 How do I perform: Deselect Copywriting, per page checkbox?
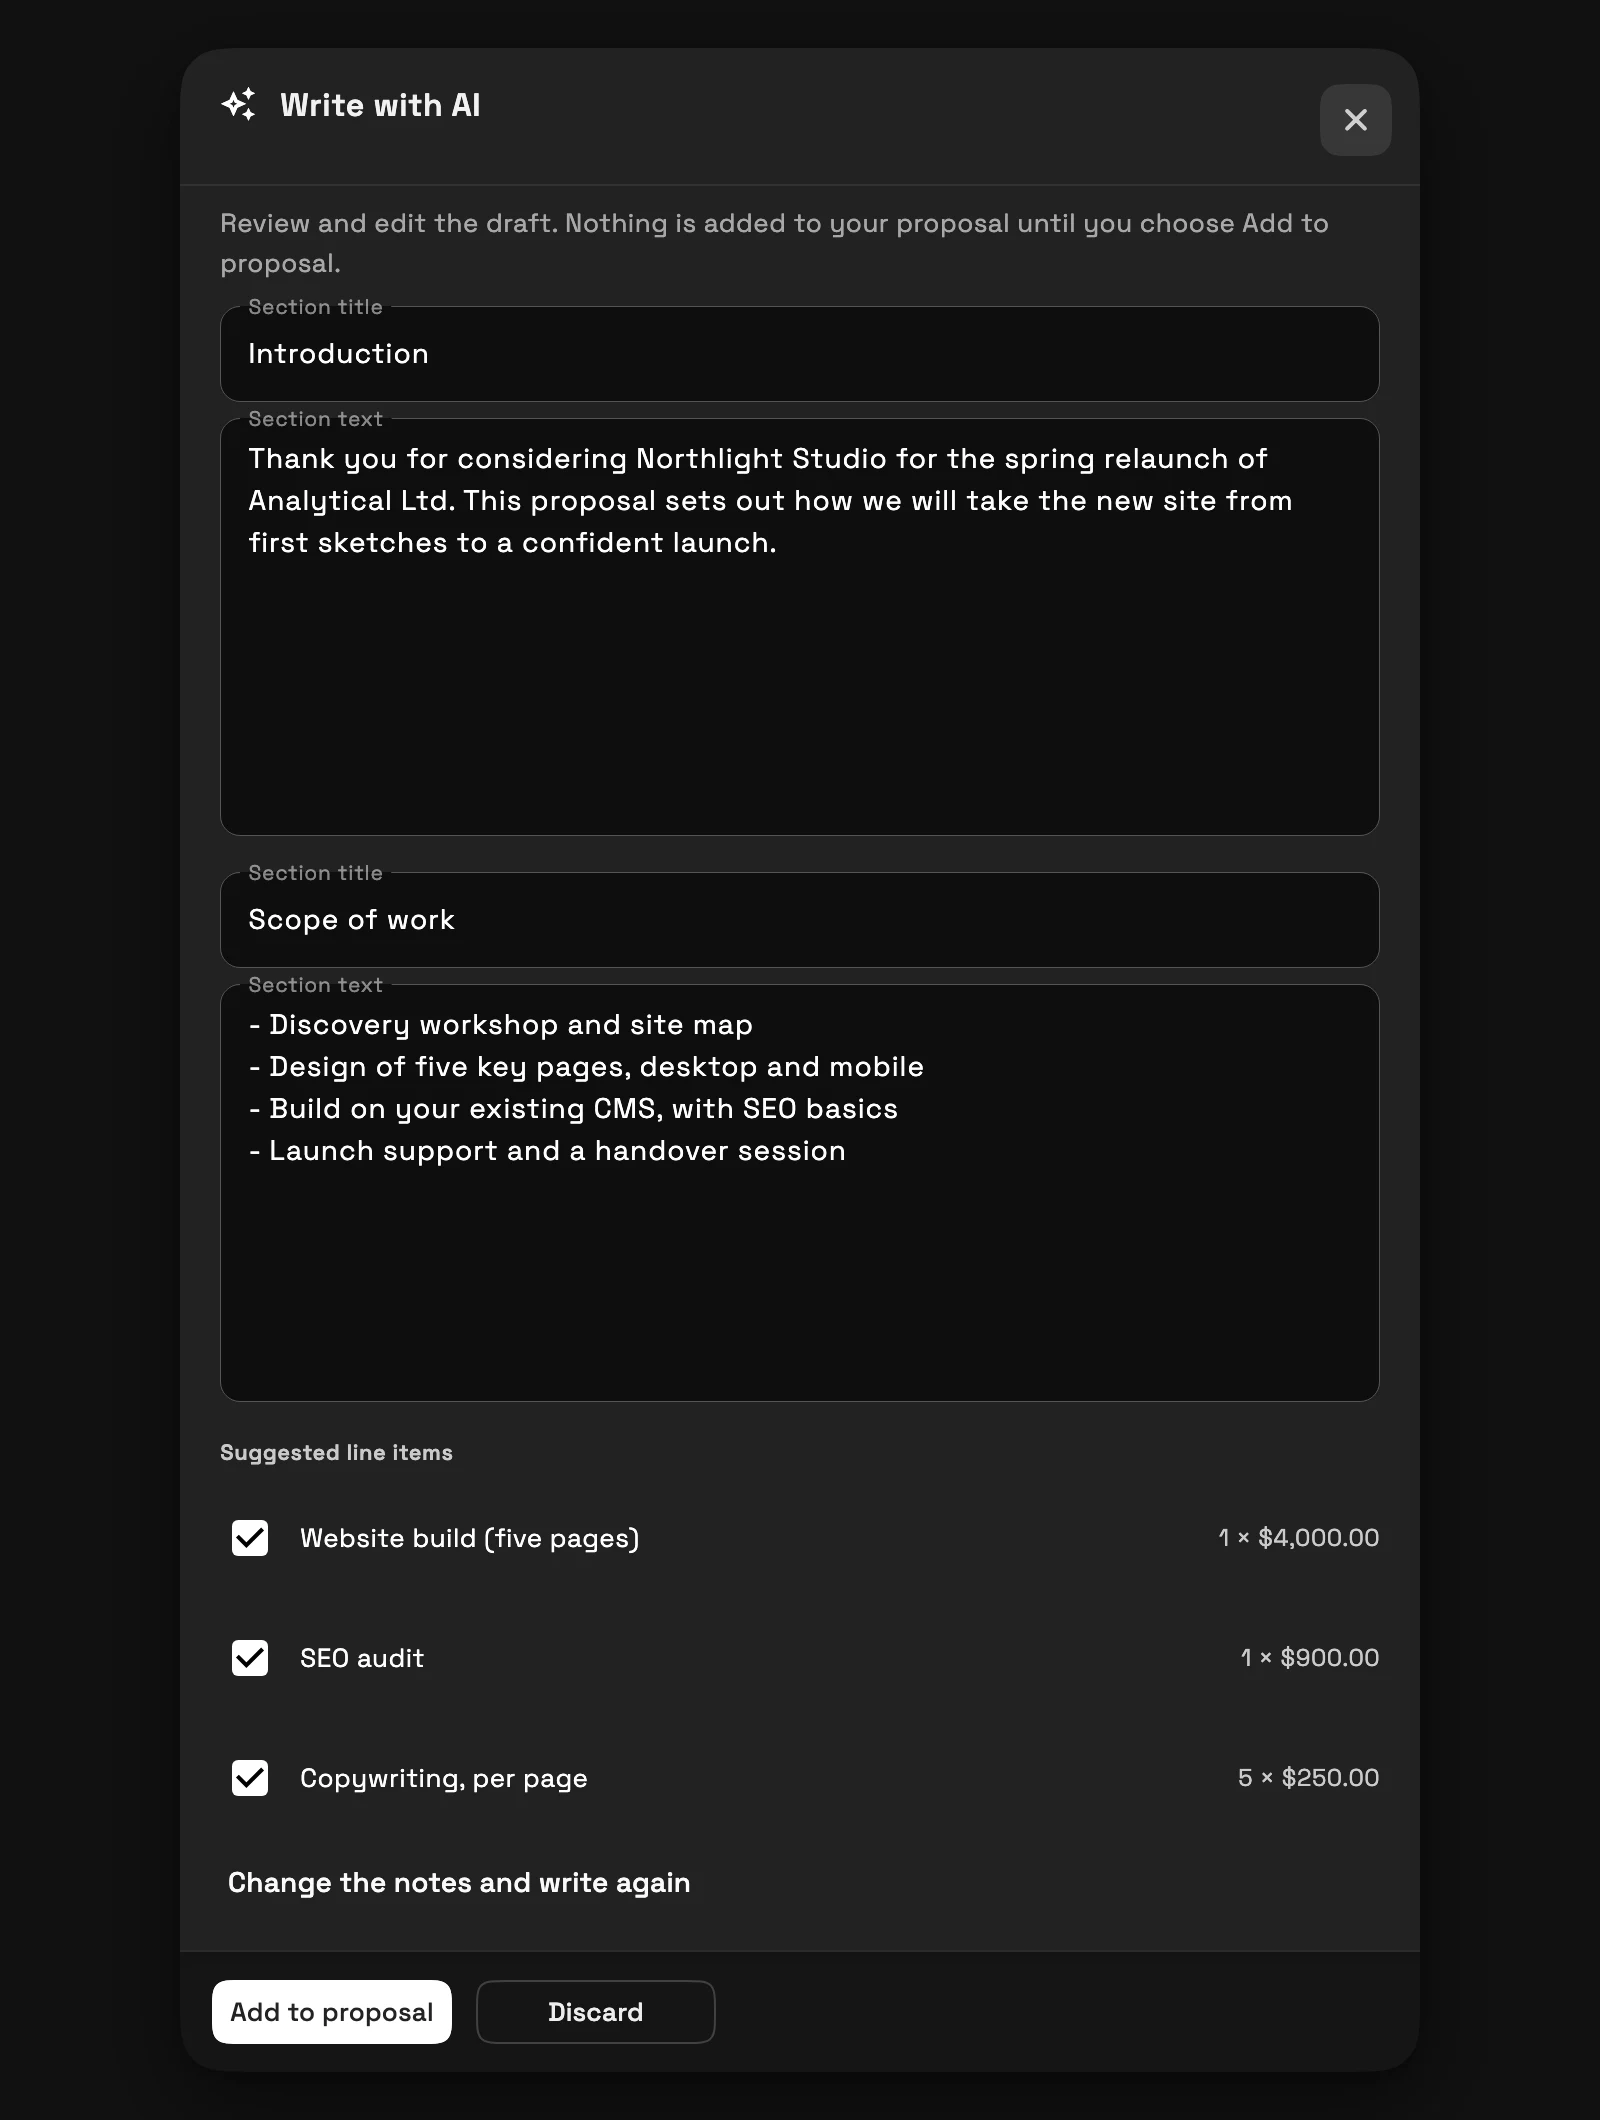pyautogui.click(x=250, y=1778)
